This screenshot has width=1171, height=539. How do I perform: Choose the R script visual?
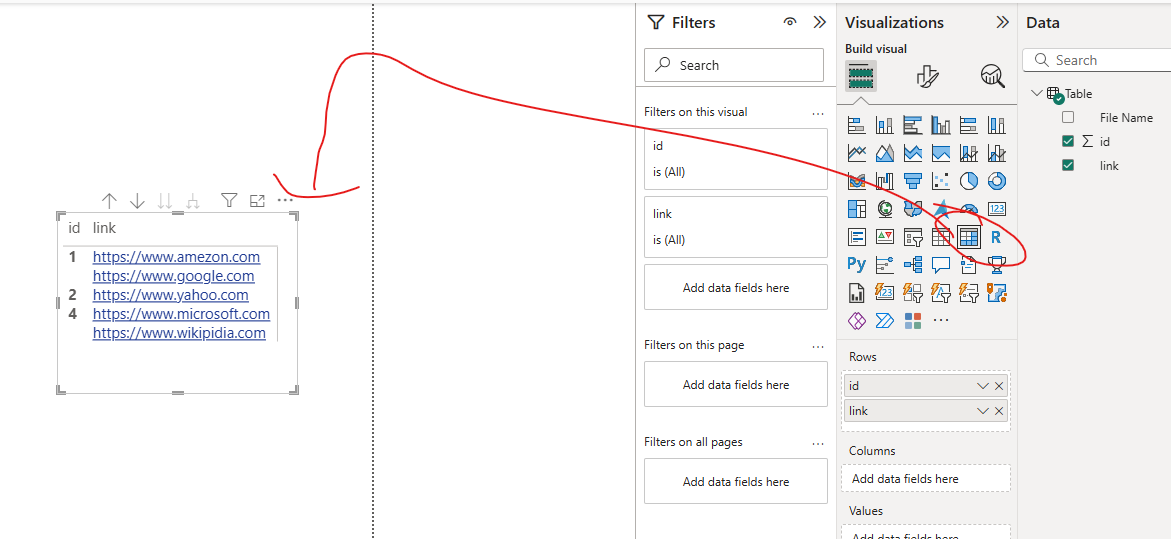pyautogui.click(x=996, y=237)
